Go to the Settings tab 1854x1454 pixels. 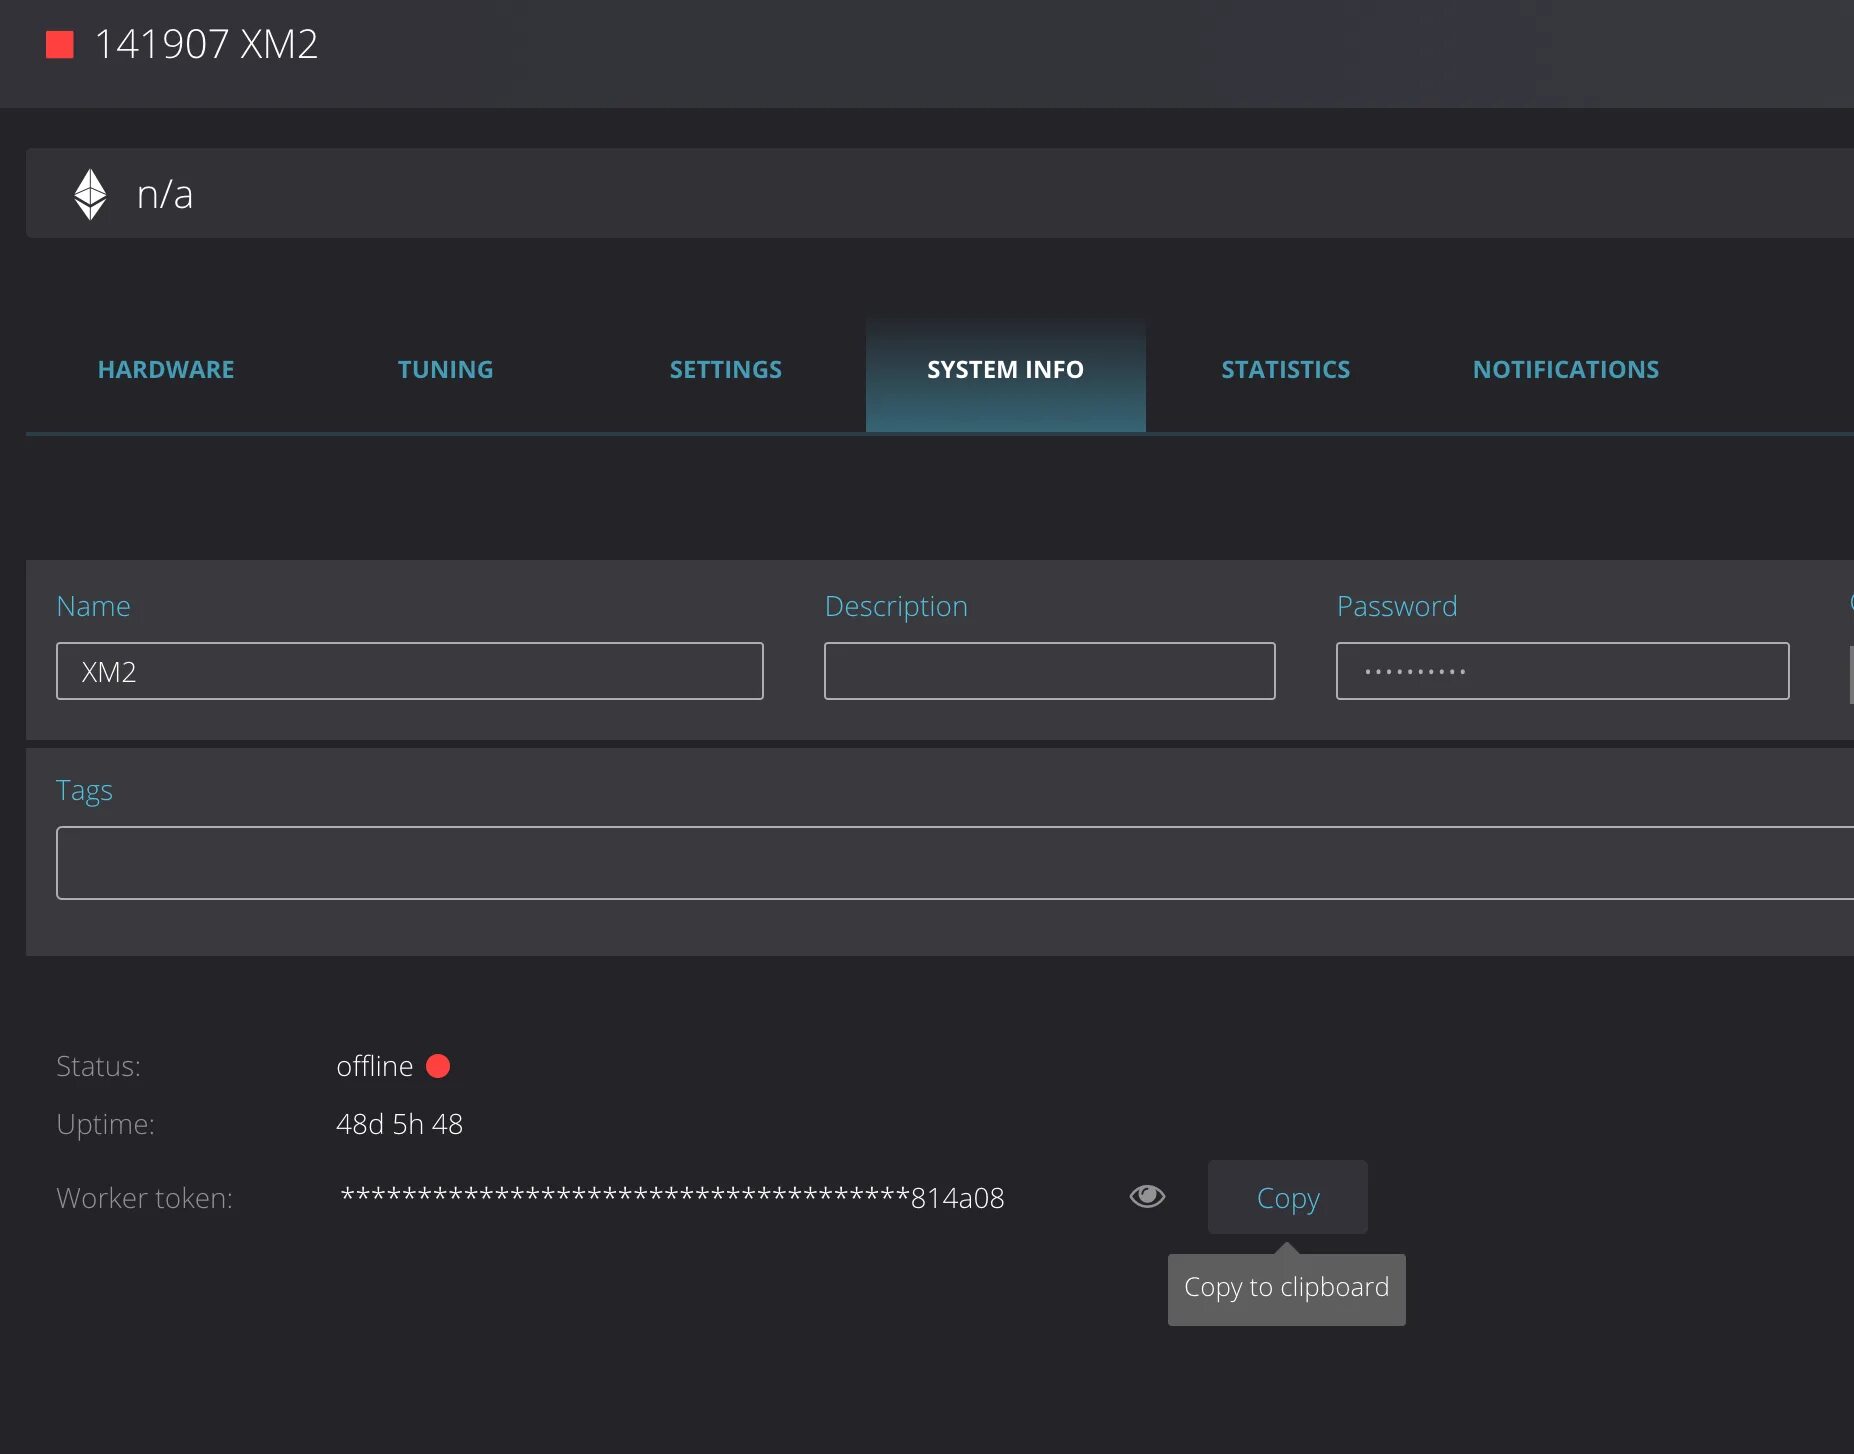[726, 370]
